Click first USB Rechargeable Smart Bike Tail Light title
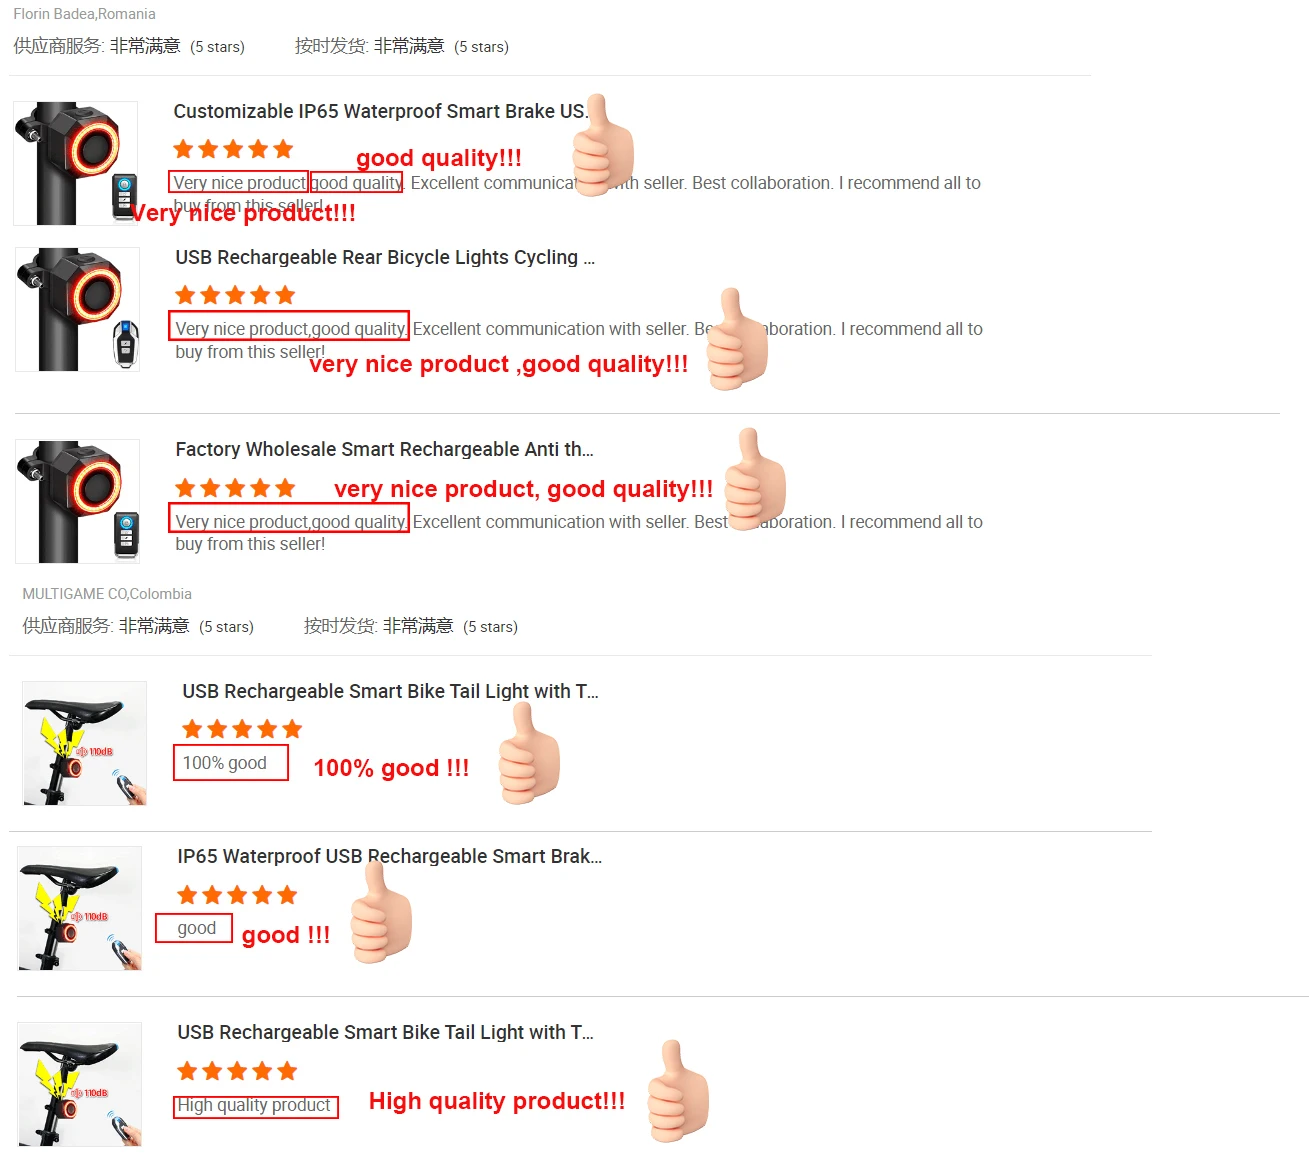 point(390,691)
